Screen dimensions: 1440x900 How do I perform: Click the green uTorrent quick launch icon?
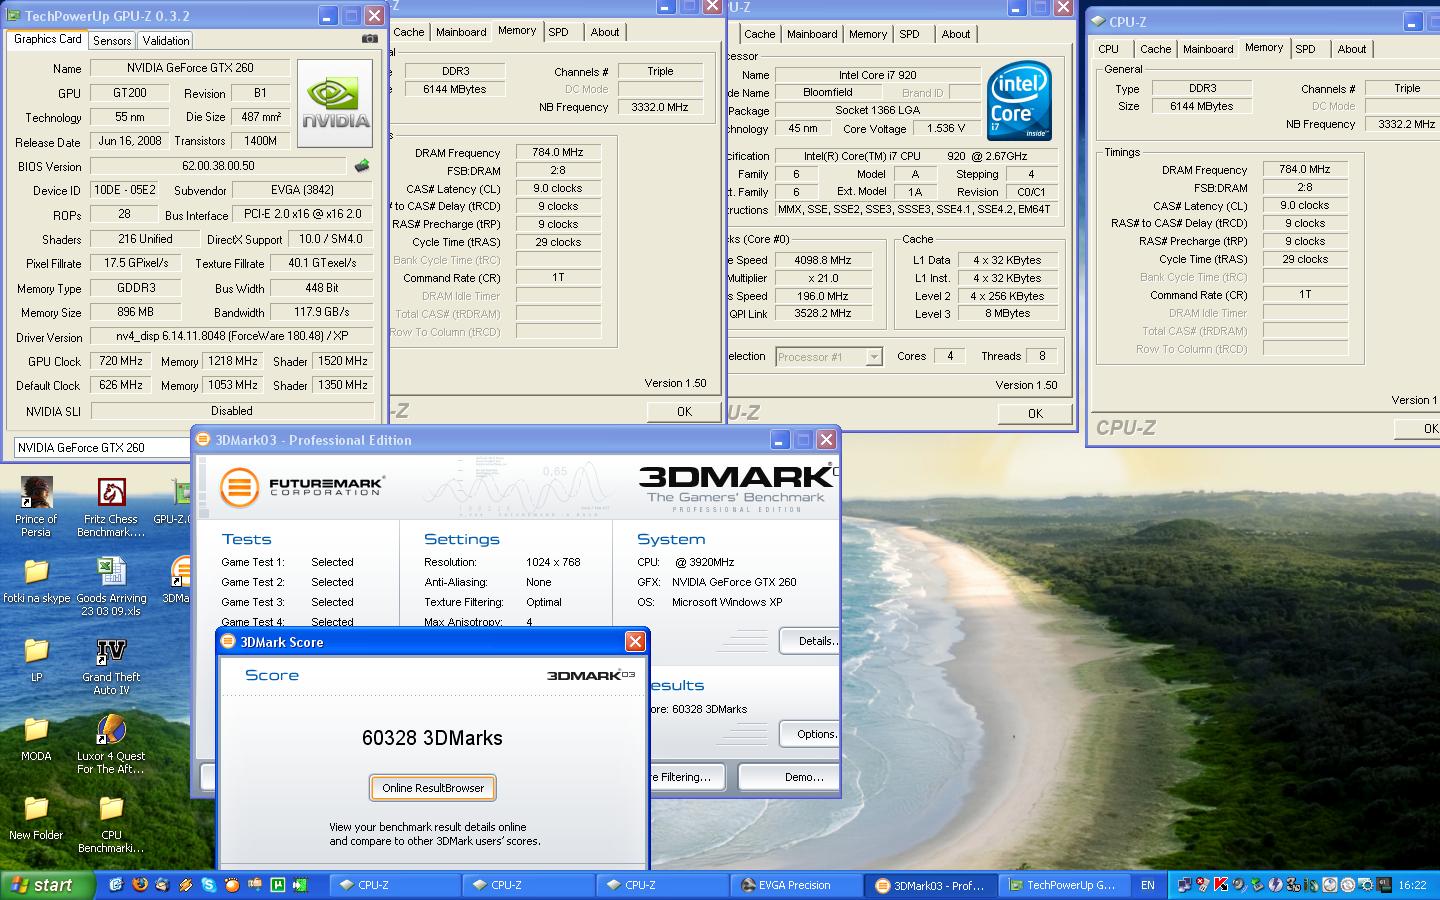277,885
